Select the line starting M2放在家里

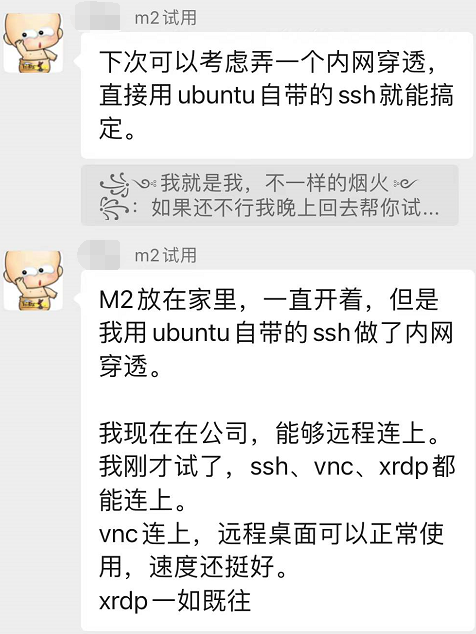pyautogui.click(x=269, y=300)
